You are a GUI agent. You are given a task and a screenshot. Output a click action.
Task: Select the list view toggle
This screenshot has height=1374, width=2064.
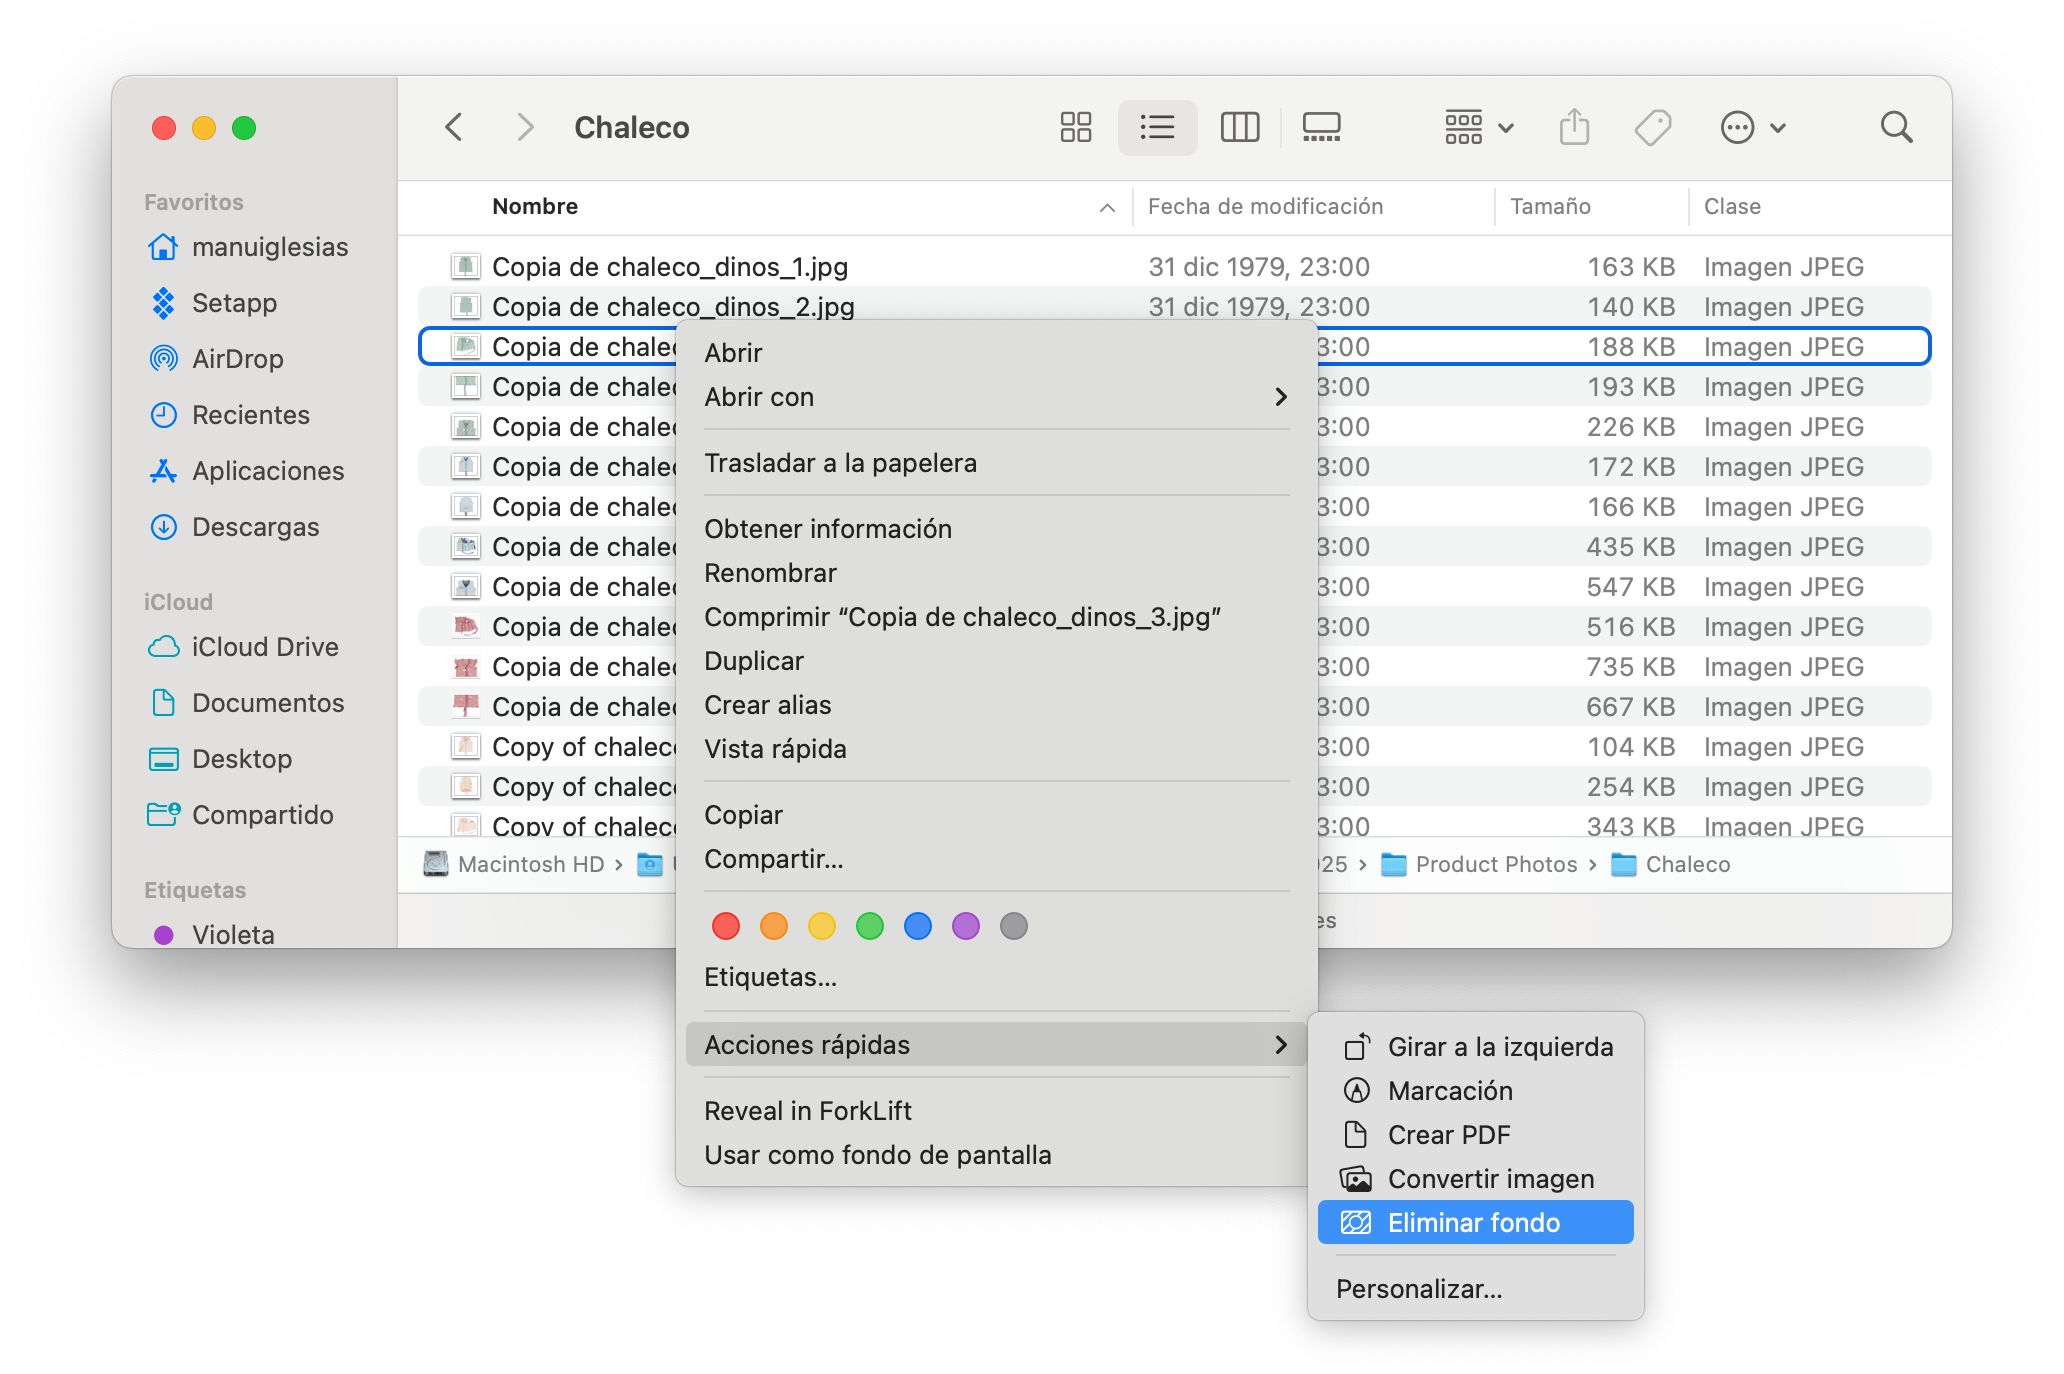click(1157, 127)
